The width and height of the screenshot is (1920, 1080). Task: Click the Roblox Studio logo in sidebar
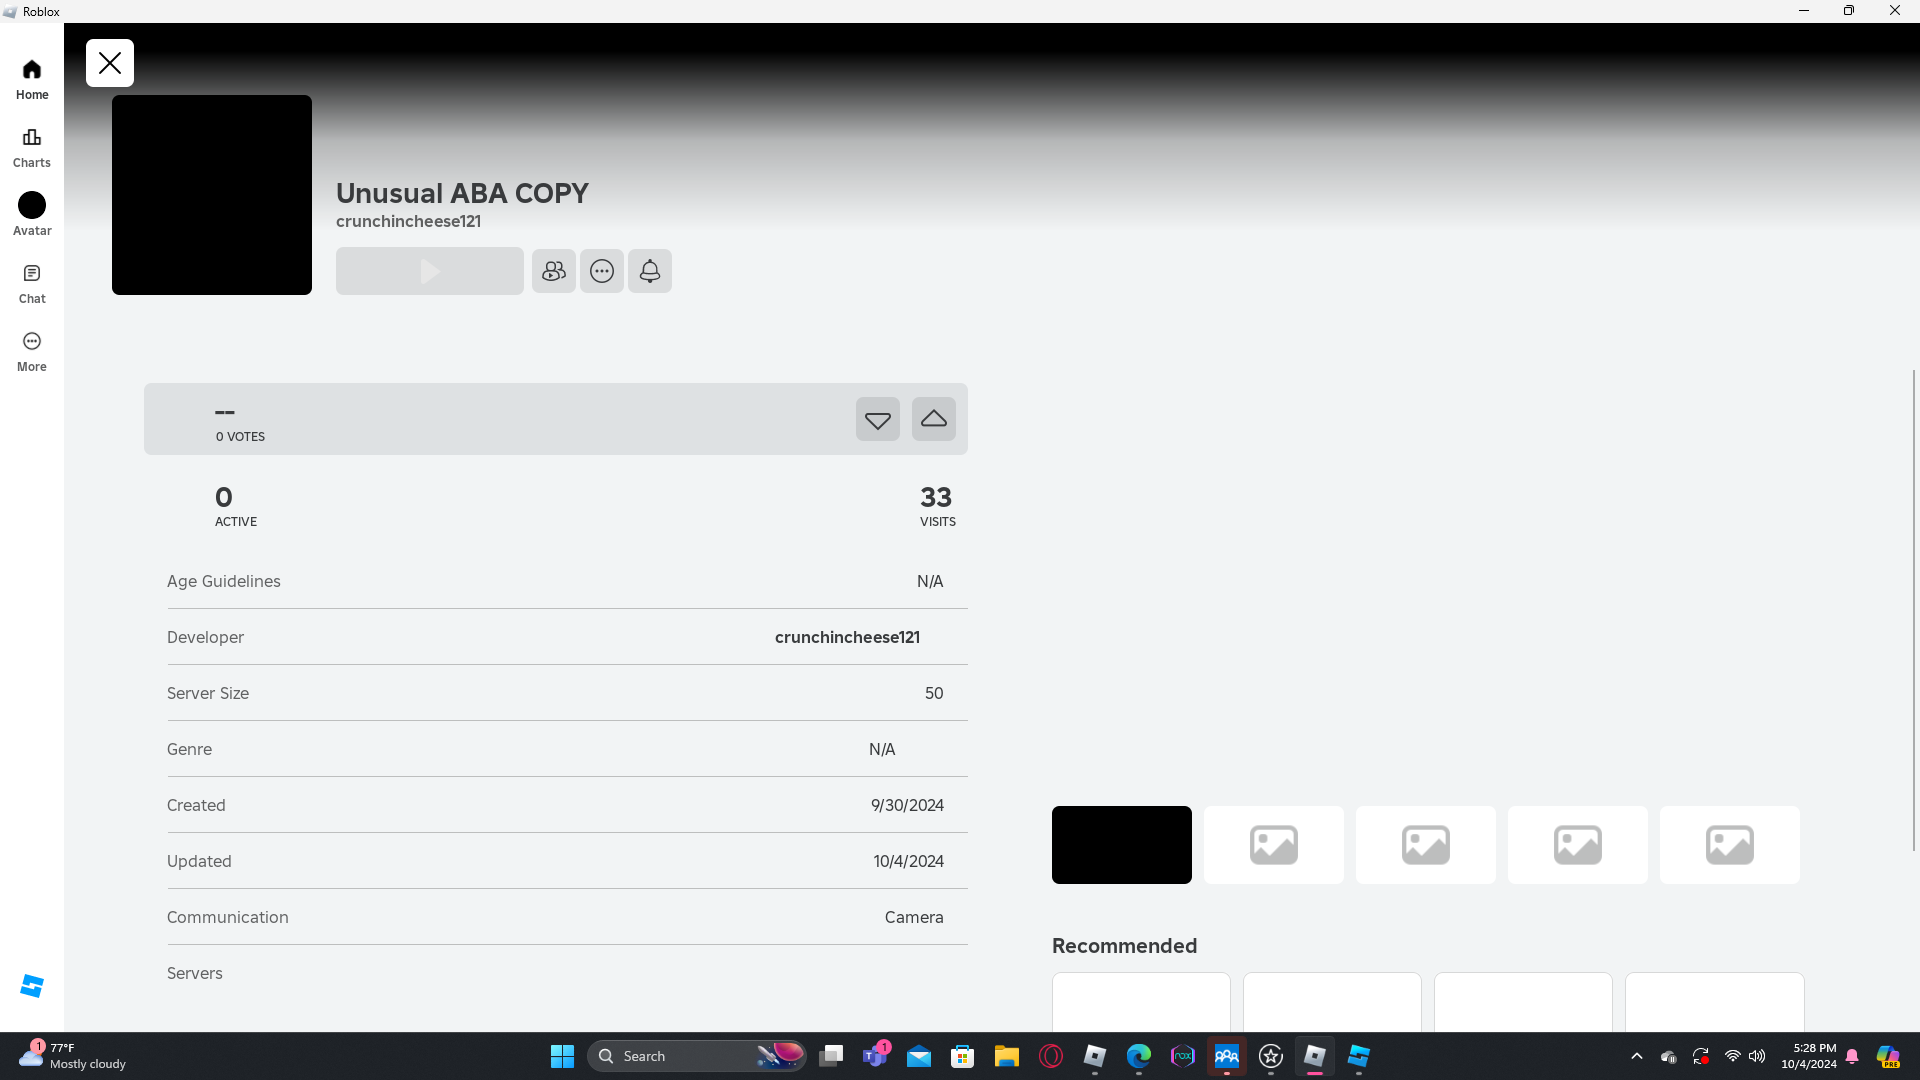point(32,986)
